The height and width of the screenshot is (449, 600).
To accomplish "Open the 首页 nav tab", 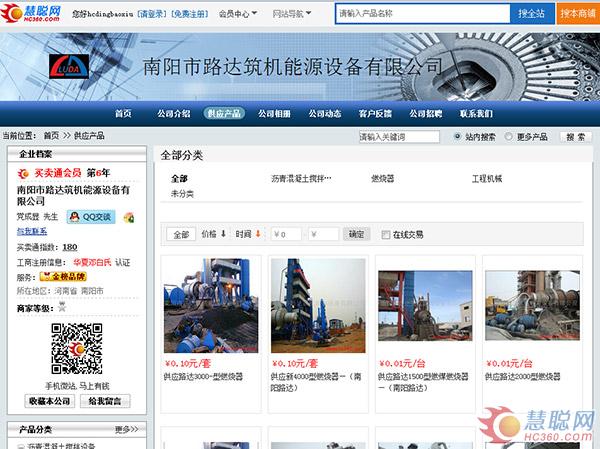I will pyautogui.click(x=123, y=114).
